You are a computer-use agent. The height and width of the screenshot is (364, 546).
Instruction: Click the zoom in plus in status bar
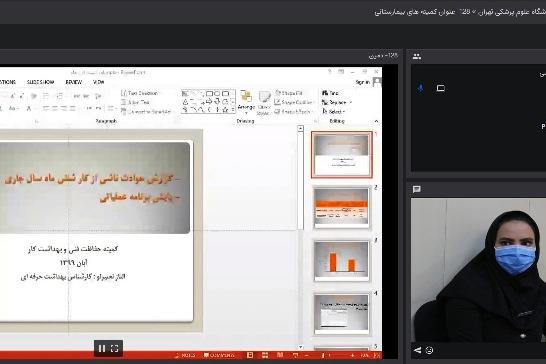pyautogui.click(x=352, y=355)
